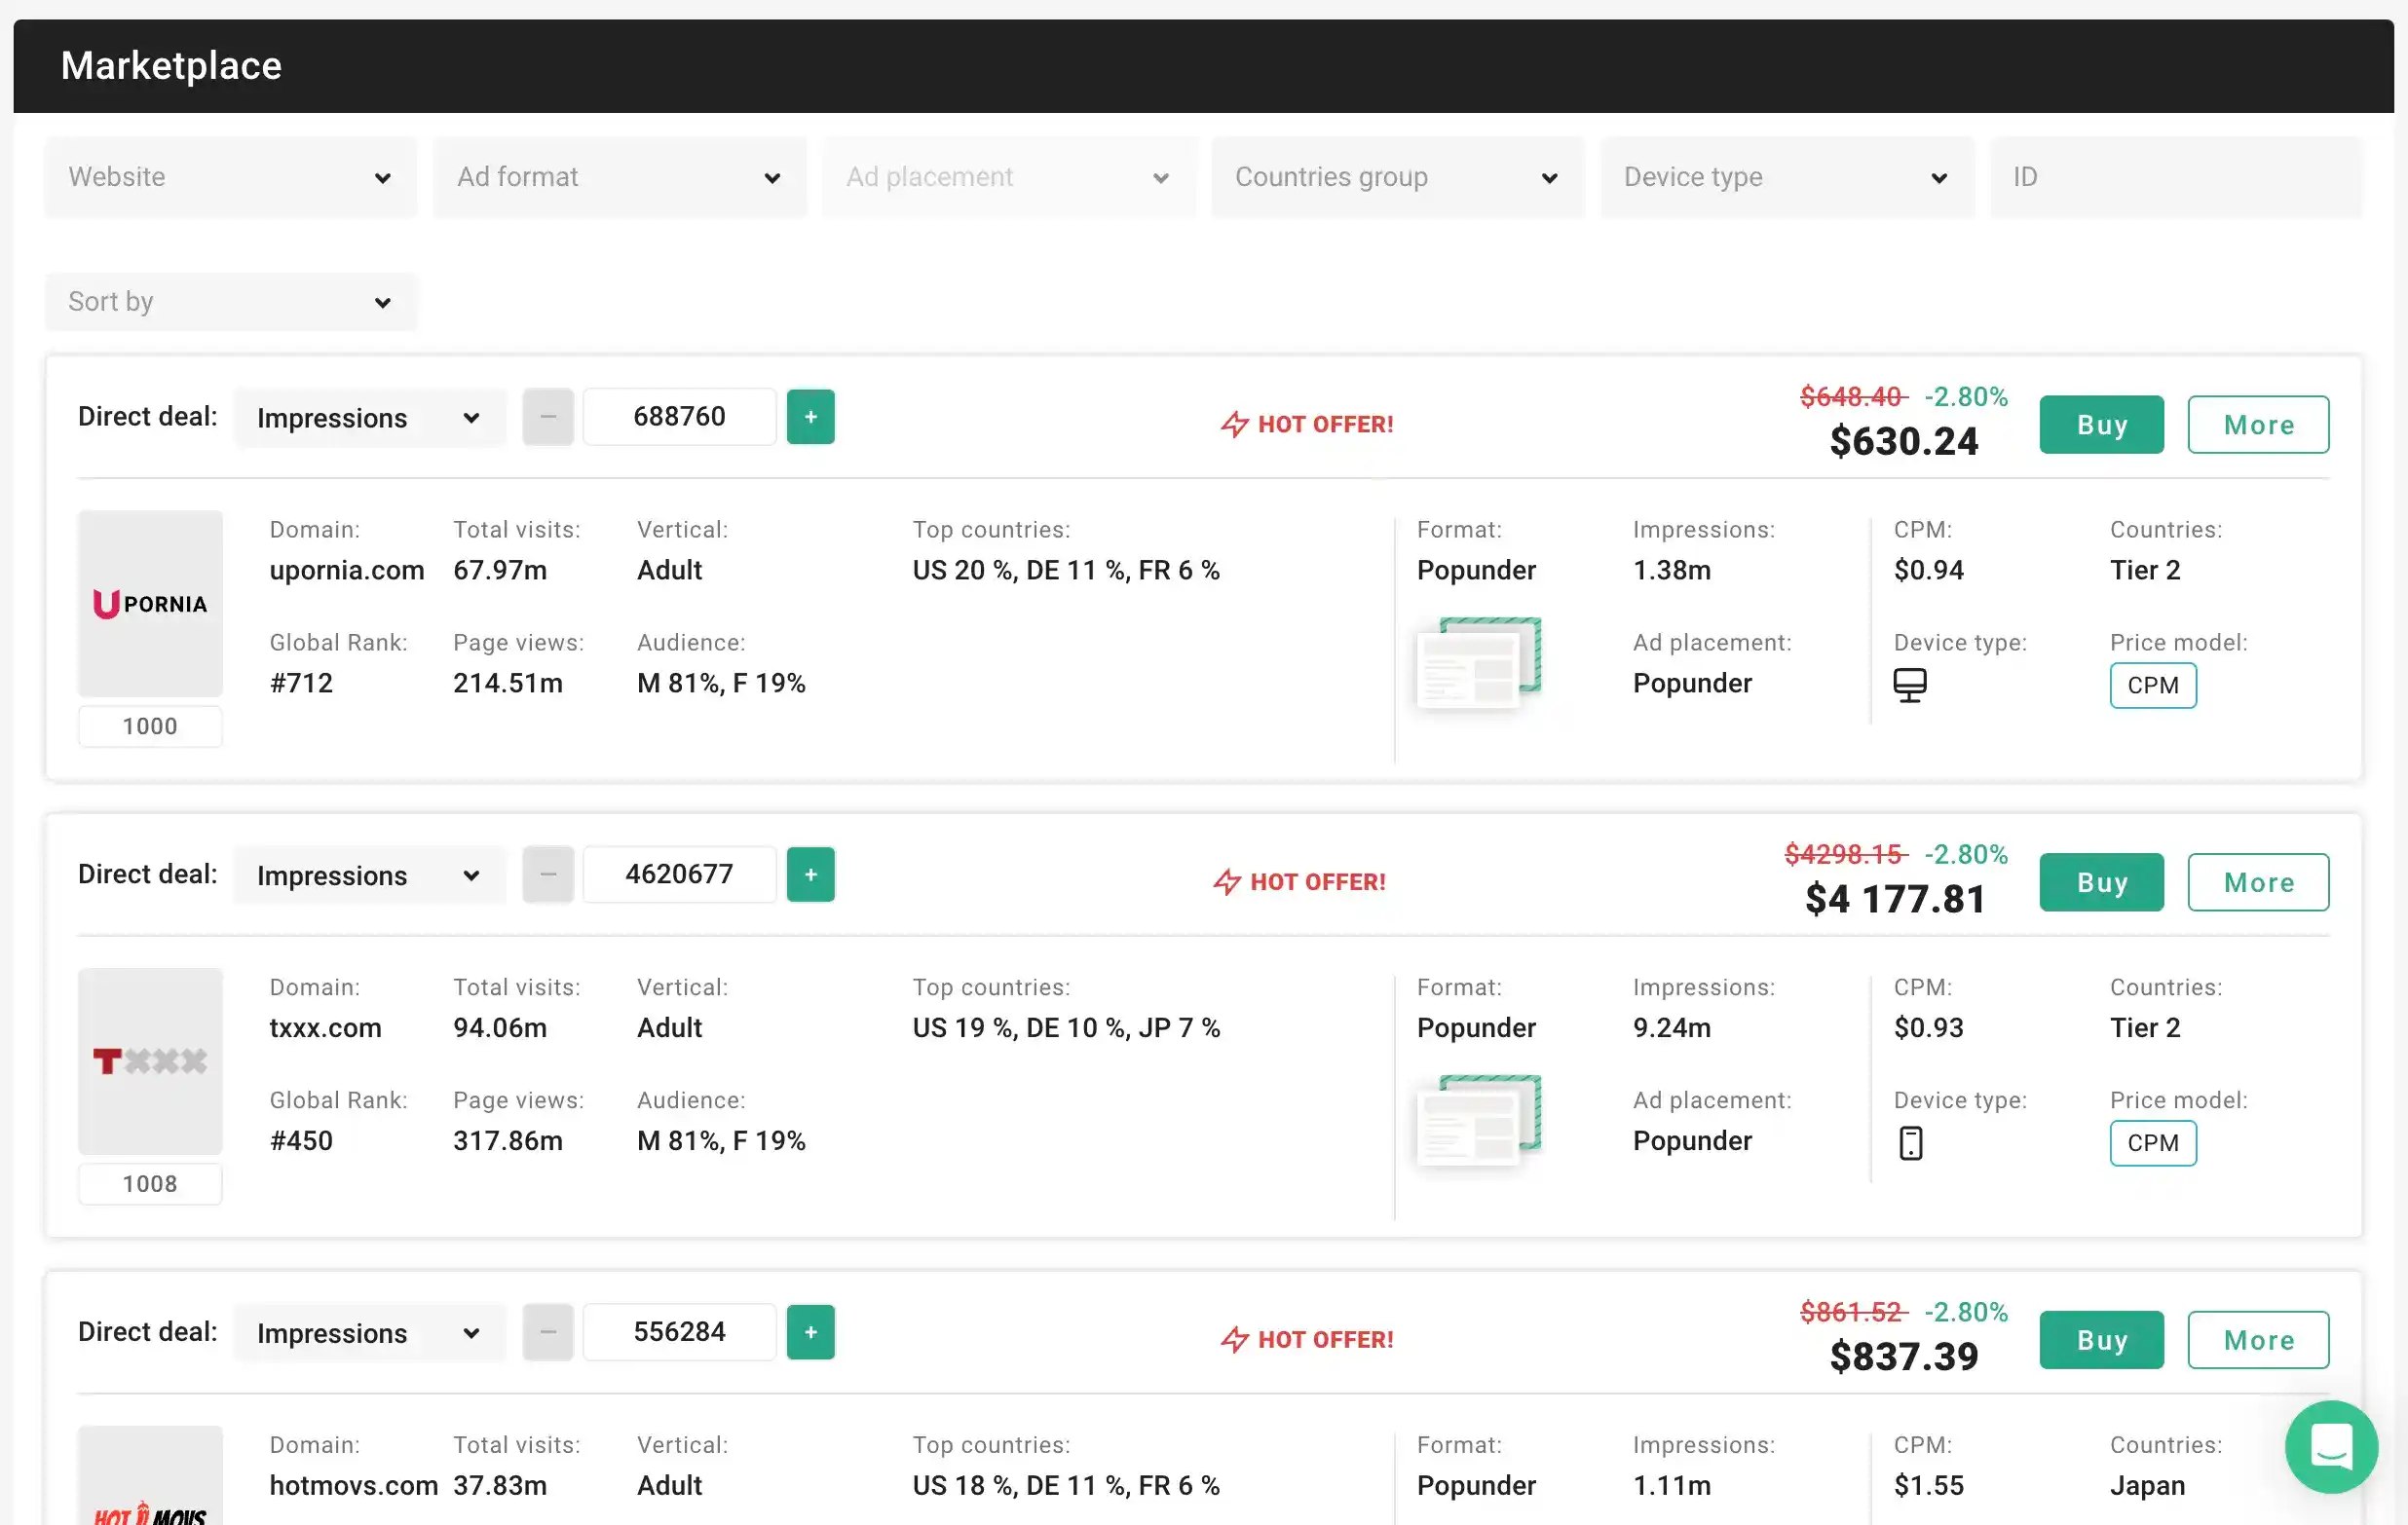Increase impressions with plus button on upornia deal
Viewport: 2408px width, 1525px height.
coord(810,416)
